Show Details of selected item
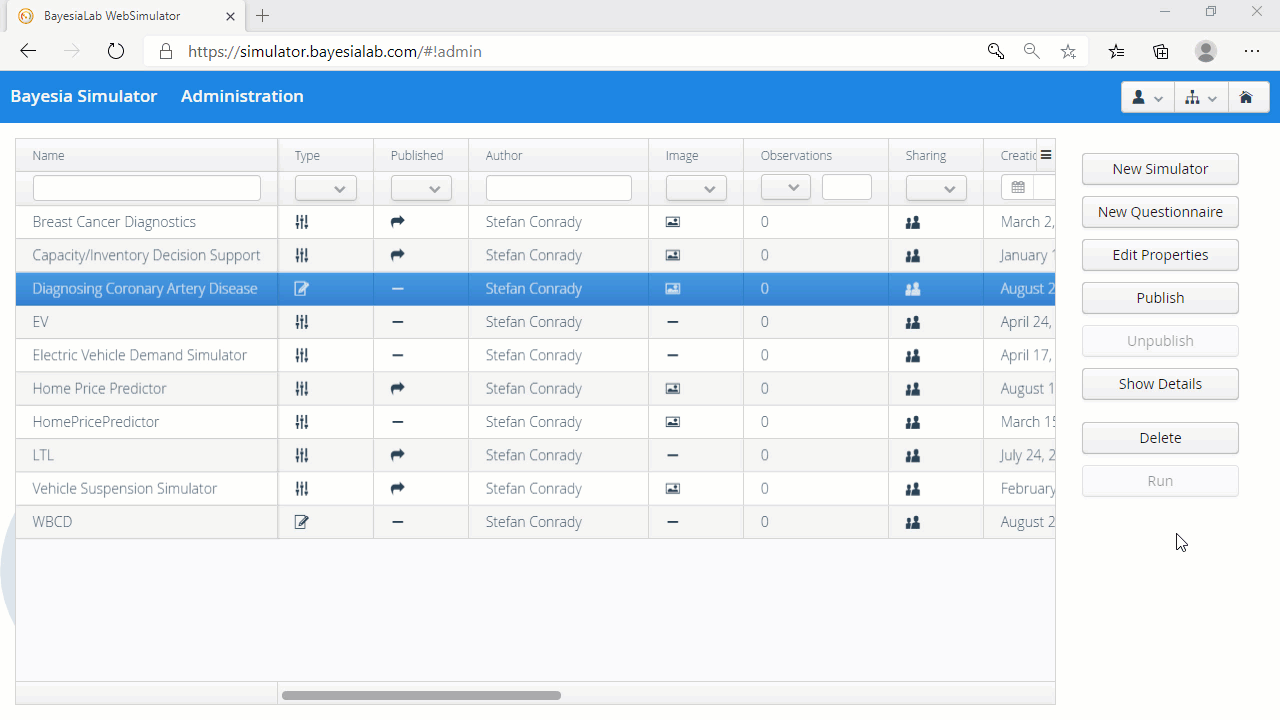 (x=1160, y=384)
